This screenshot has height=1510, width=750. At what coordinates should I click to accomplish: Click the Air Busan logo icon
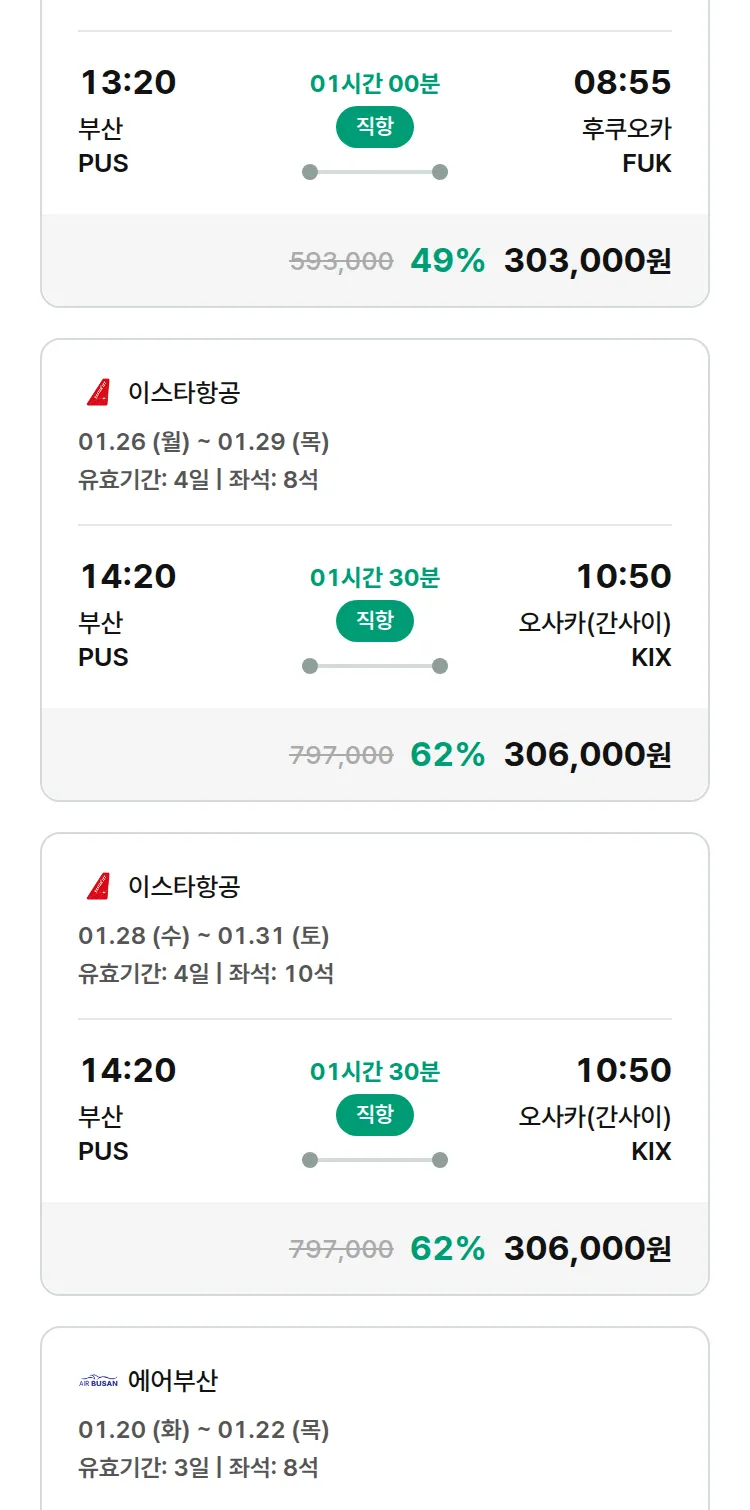click(98, 1382)
